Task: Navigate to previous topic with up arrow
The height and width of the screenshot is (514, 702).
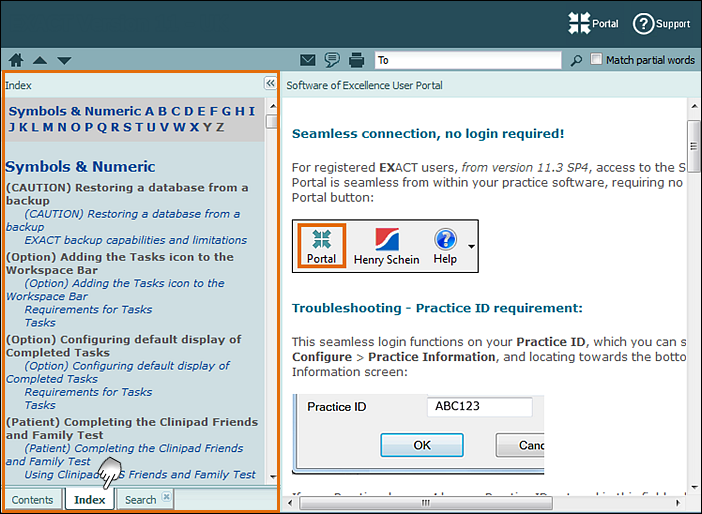Action: pyautogui.click(x=40, y=60)
